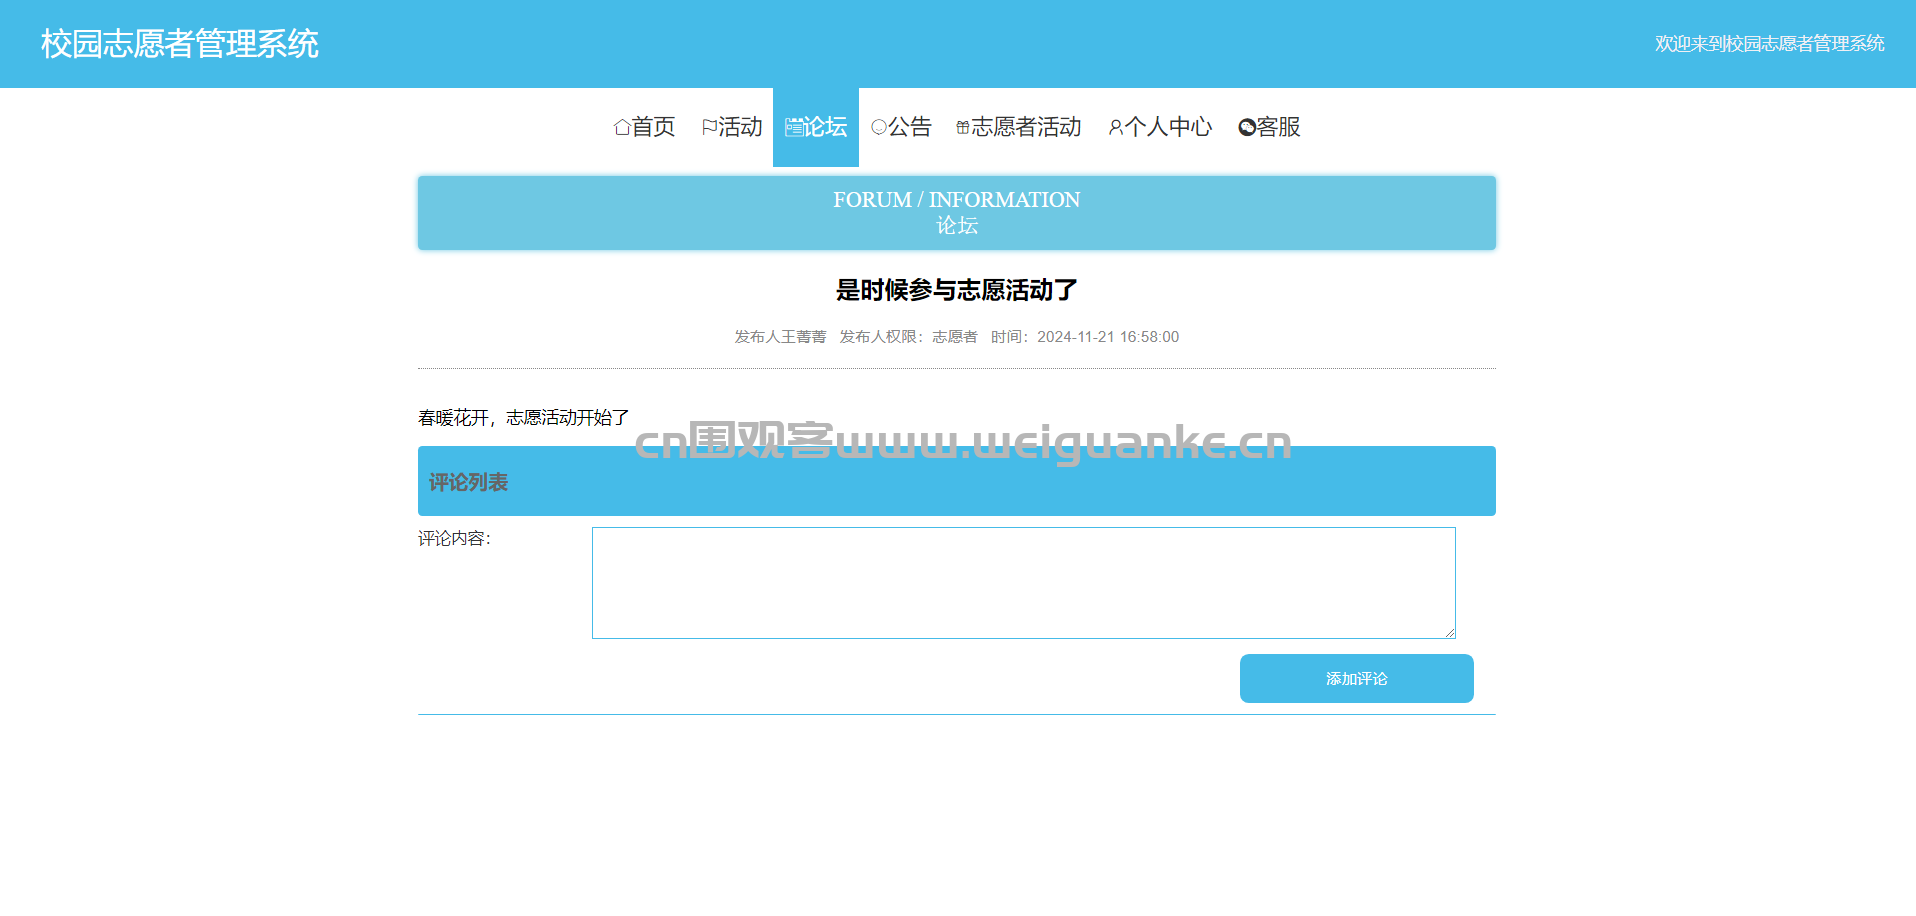The height and width of the screenshot is (916, 1916).
Task: Click the 欢迎来到校园志愿者管理系统 welcome text
Action: click(x=1769, y=44)
